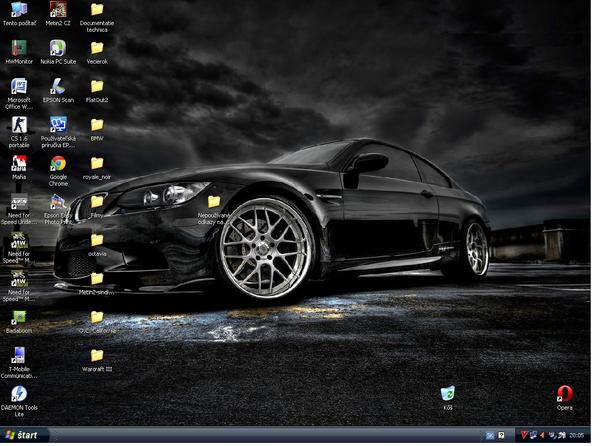Launch Opera from the desktop
Image resolution: width=600 pixels, height=446 pixels.
point(565,393)
